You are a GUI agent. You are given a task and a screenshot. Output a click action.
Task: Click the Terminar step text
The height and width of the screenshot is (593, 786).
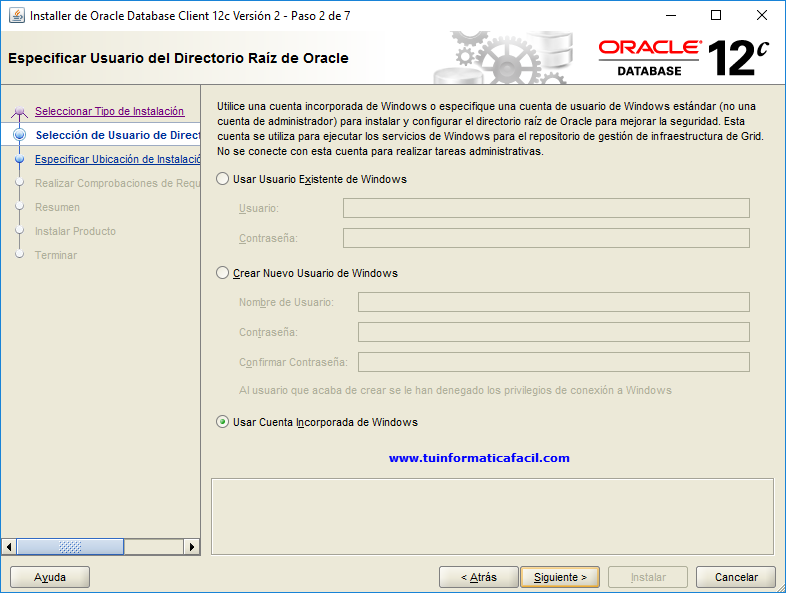coord(56,255)
